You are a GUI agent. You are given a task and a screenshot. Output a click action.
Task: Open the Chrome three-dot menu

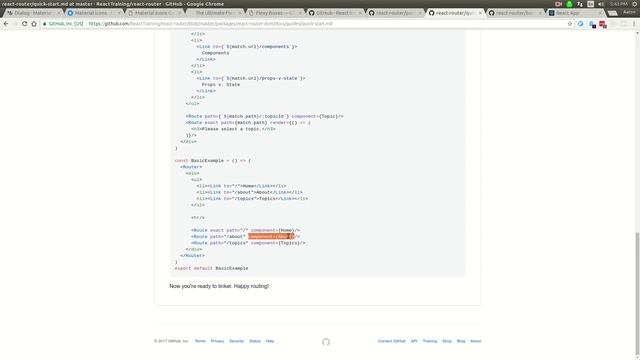[634, 24]
